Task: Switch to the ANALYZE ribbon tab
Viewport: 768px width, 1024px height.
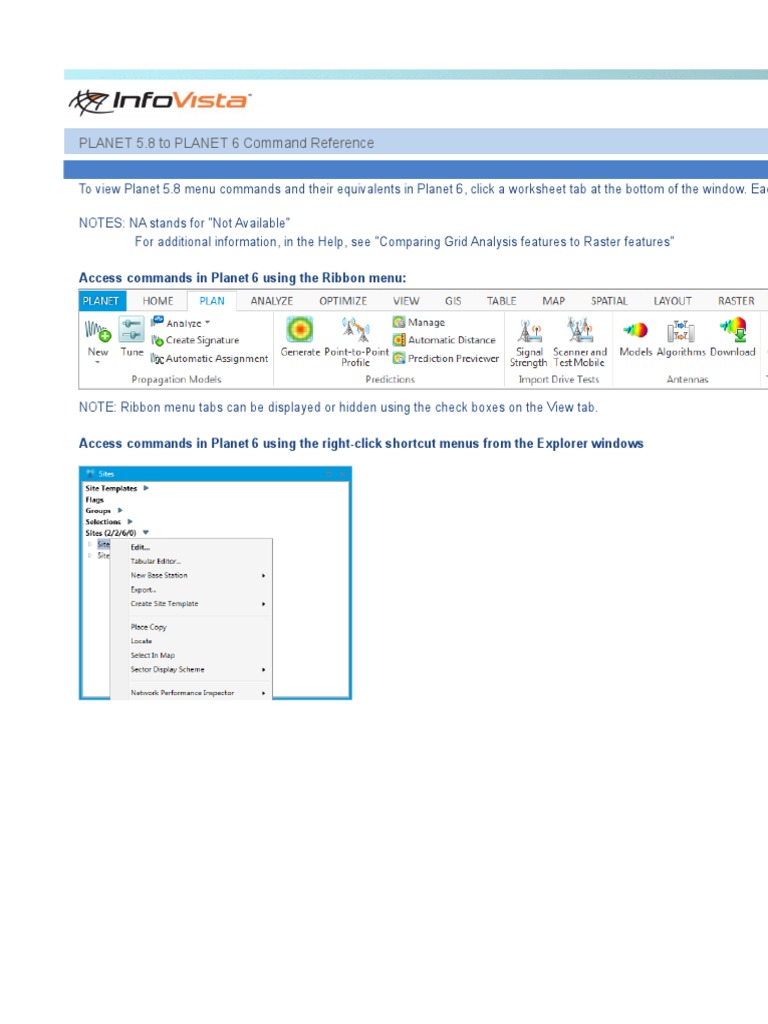Action: coord(272,300)
